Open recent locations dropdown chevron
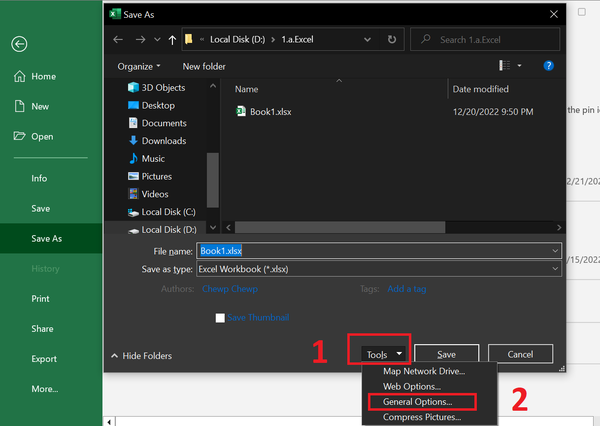The width and height of the screenshot is (600, 426). pyautogui.click(x=157, y=39)
